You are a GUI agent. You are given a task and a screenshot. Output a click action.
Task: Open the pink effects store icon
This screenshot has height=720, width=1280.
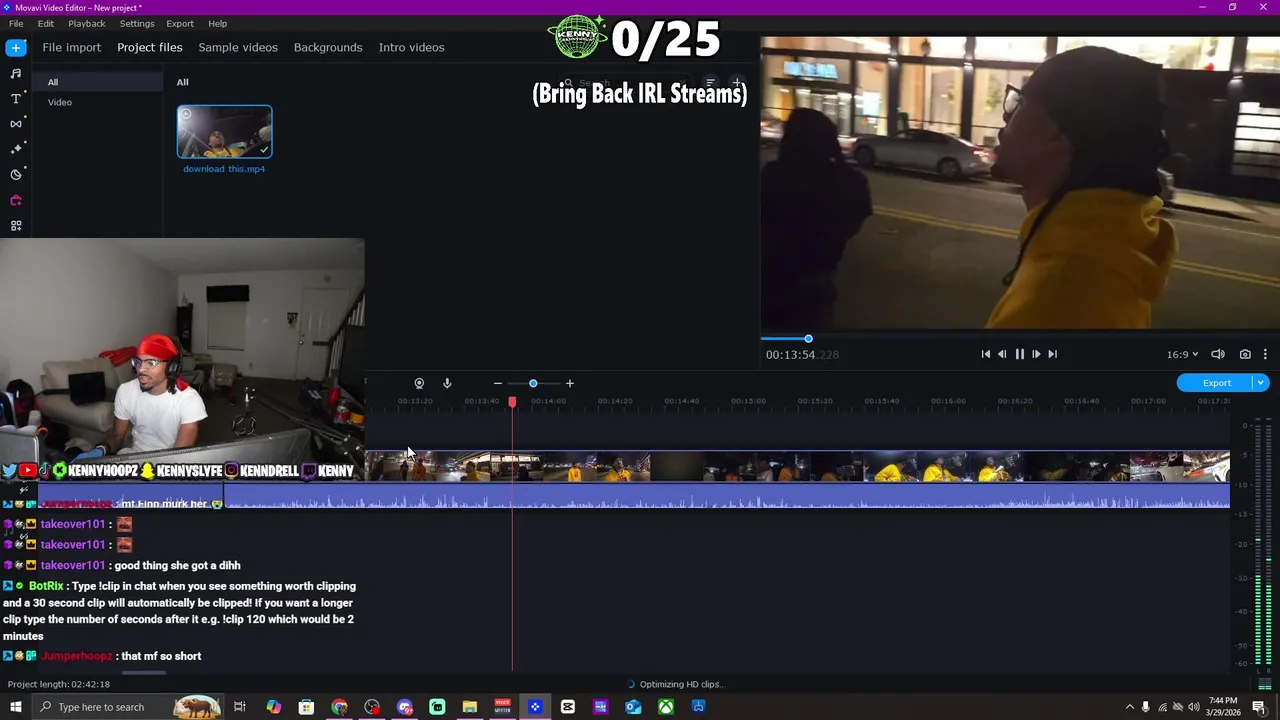pyautogui.click(x=16, y=200)
